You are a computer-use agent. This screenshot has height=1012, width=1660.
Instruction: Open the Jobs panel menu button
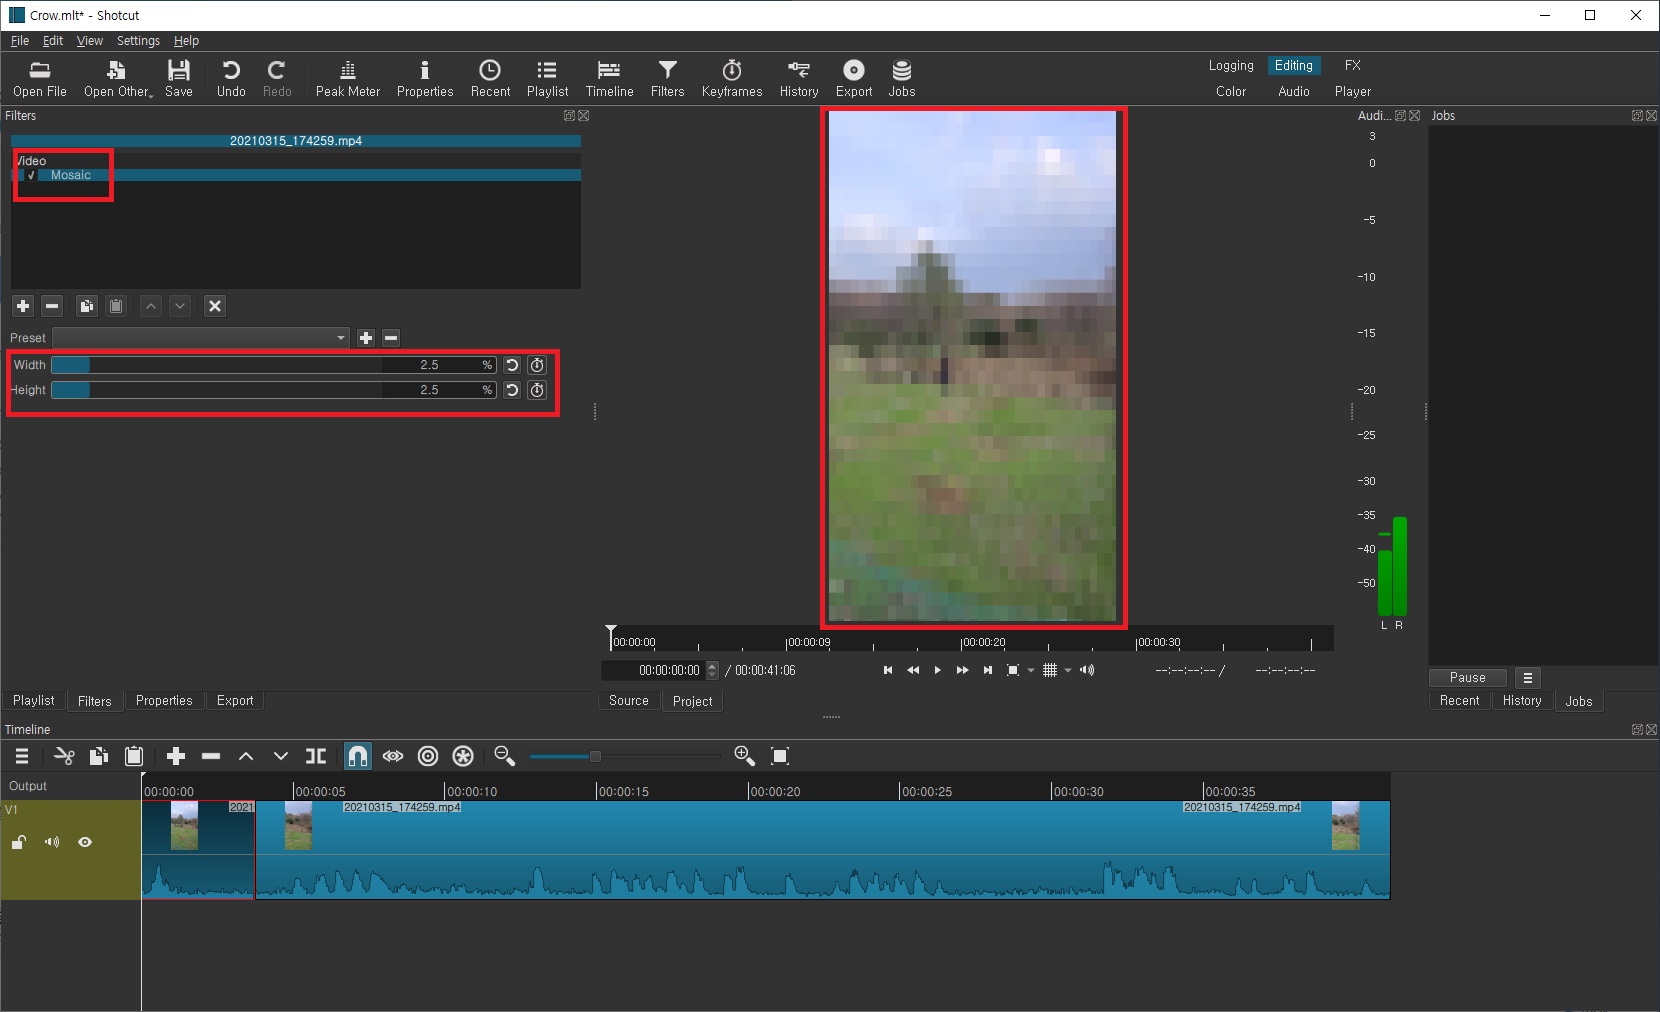1527,678
